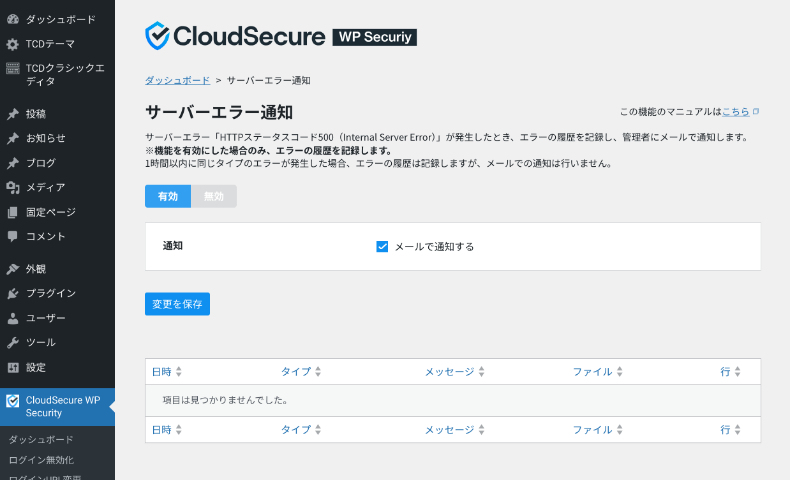Sort by ファイル arrows in top header
This screenshot has height=480, width=790.
coord(620,372)
